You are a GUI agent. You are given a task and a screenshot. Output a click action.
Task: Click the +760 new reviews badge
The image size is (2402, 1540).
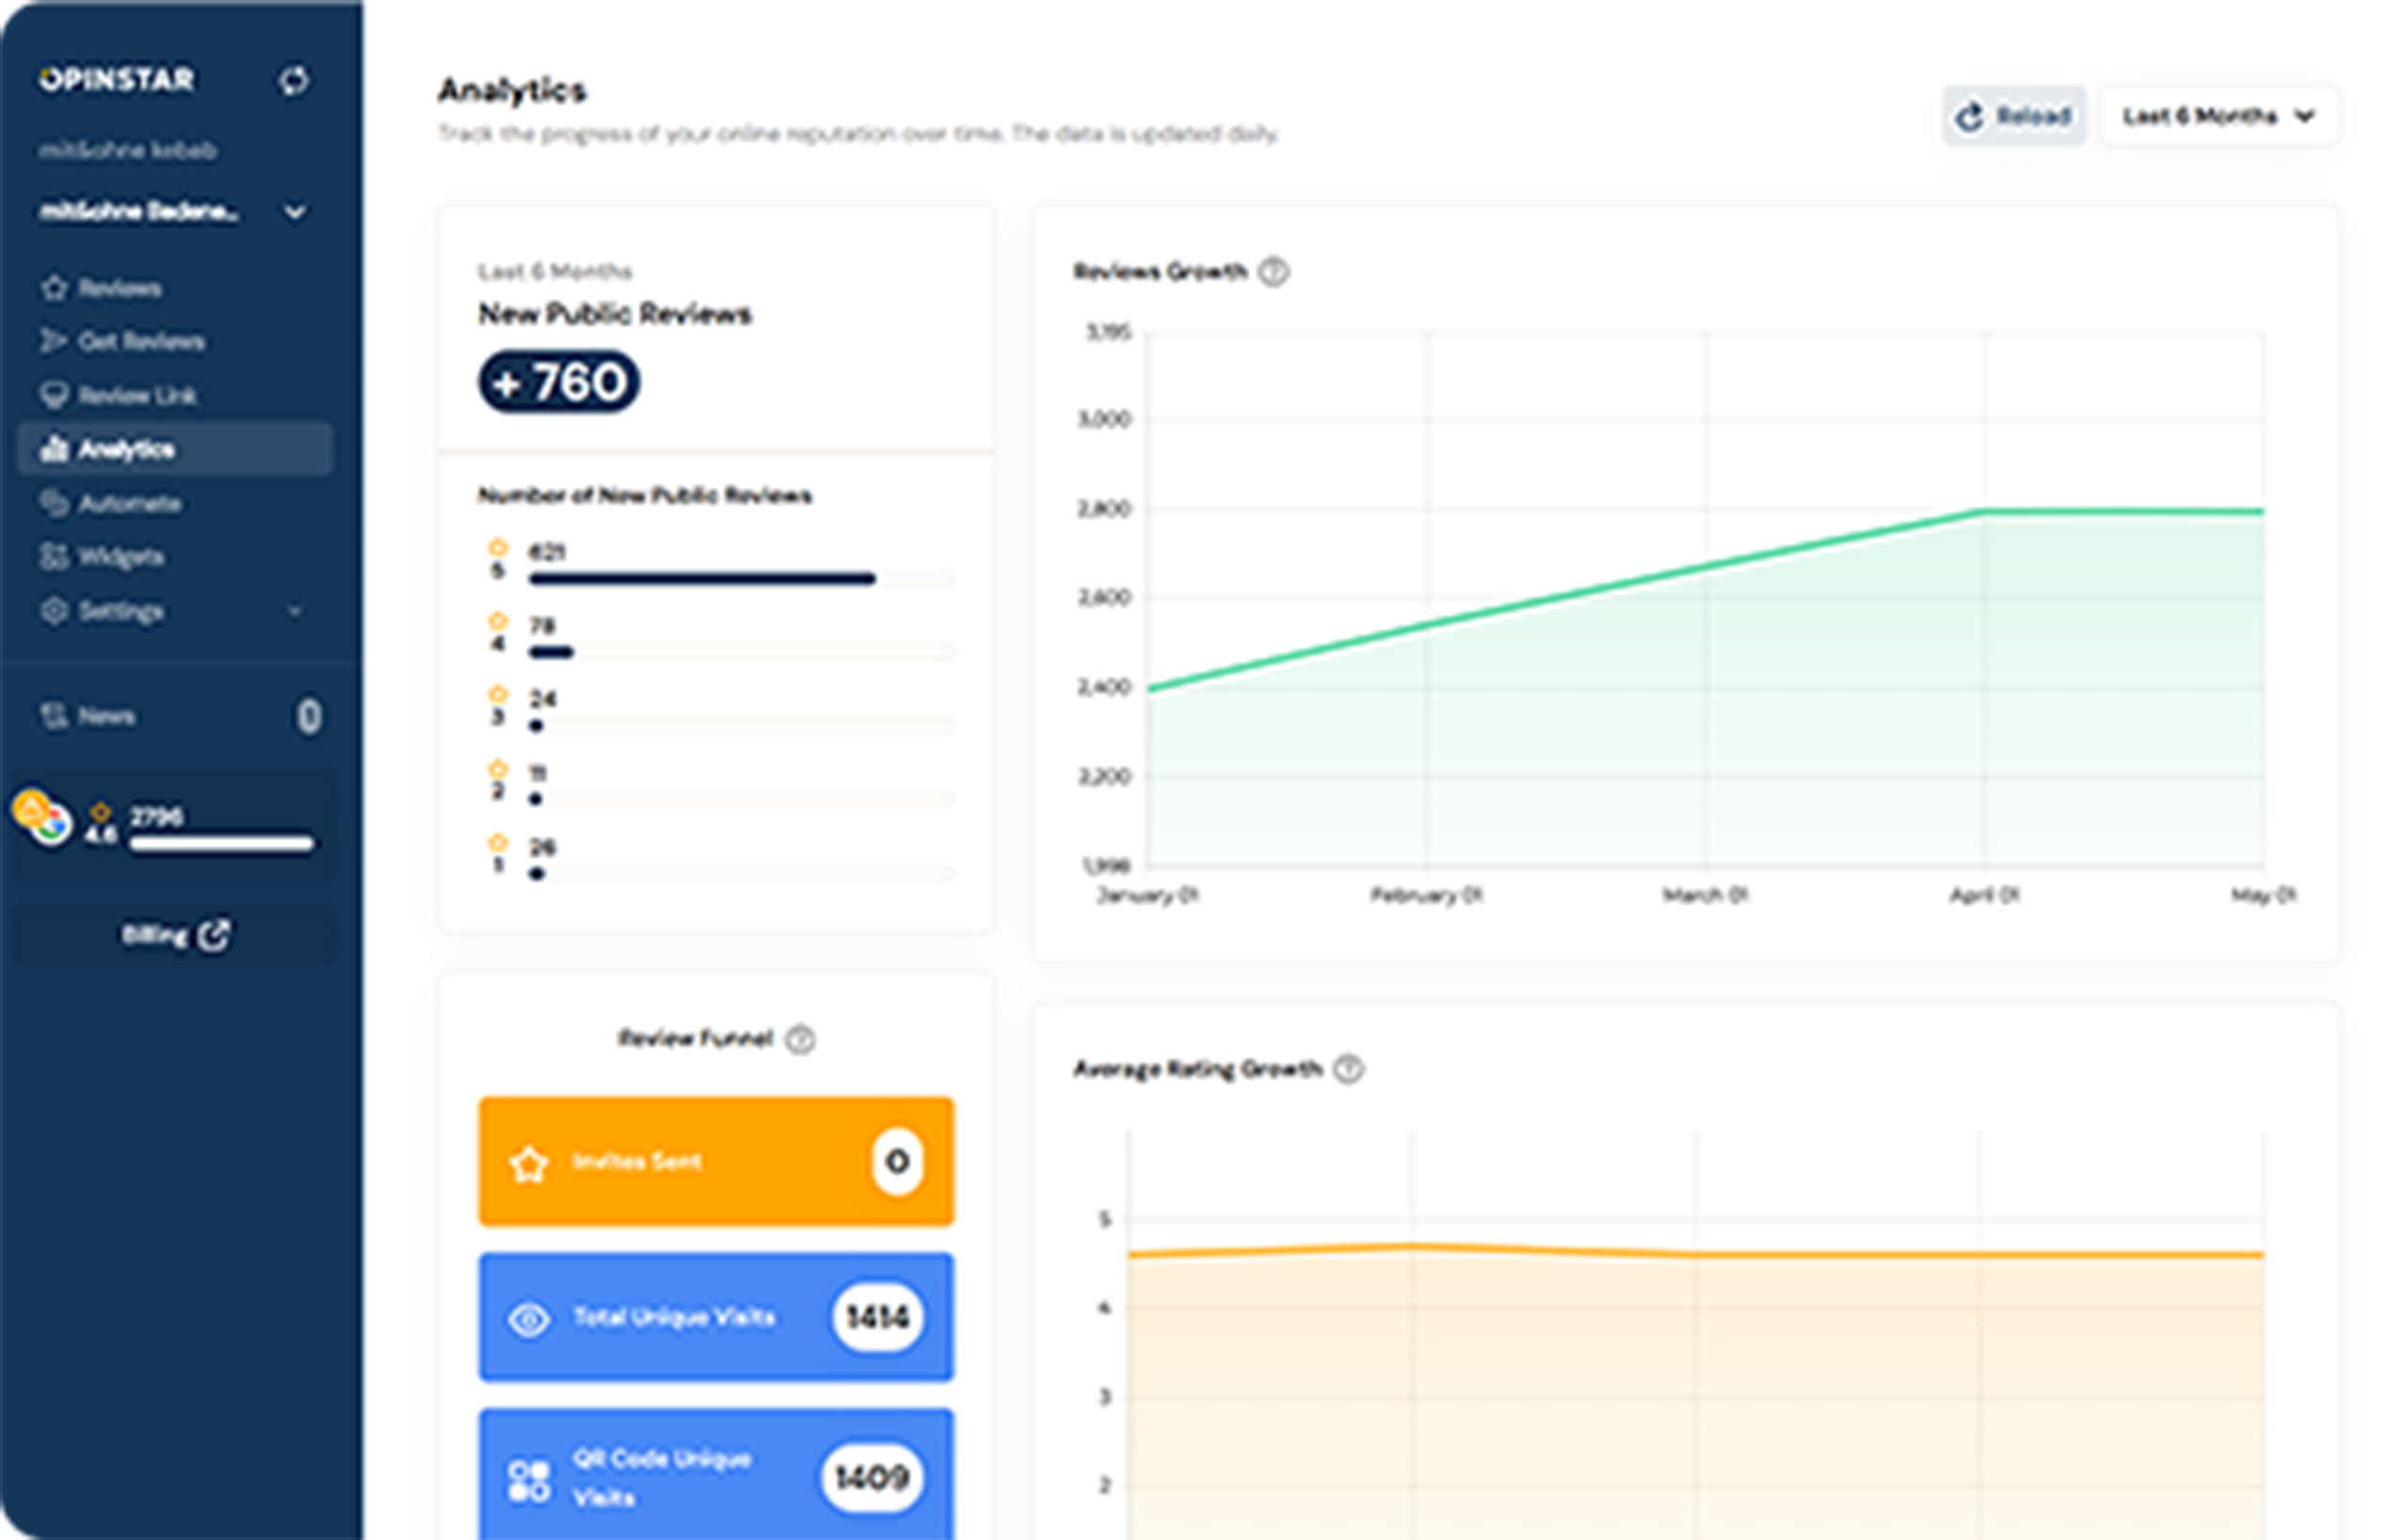559,382
